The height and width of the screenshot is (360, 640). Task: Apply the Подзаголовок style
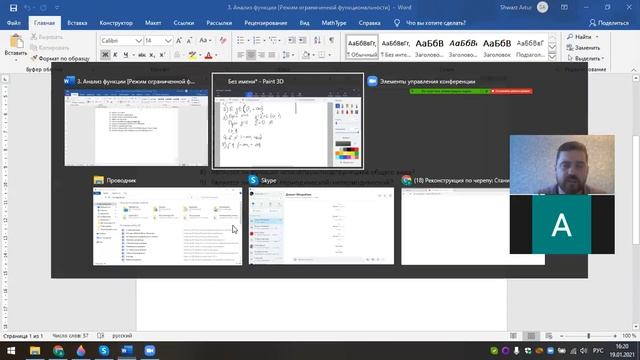[530, 47]
